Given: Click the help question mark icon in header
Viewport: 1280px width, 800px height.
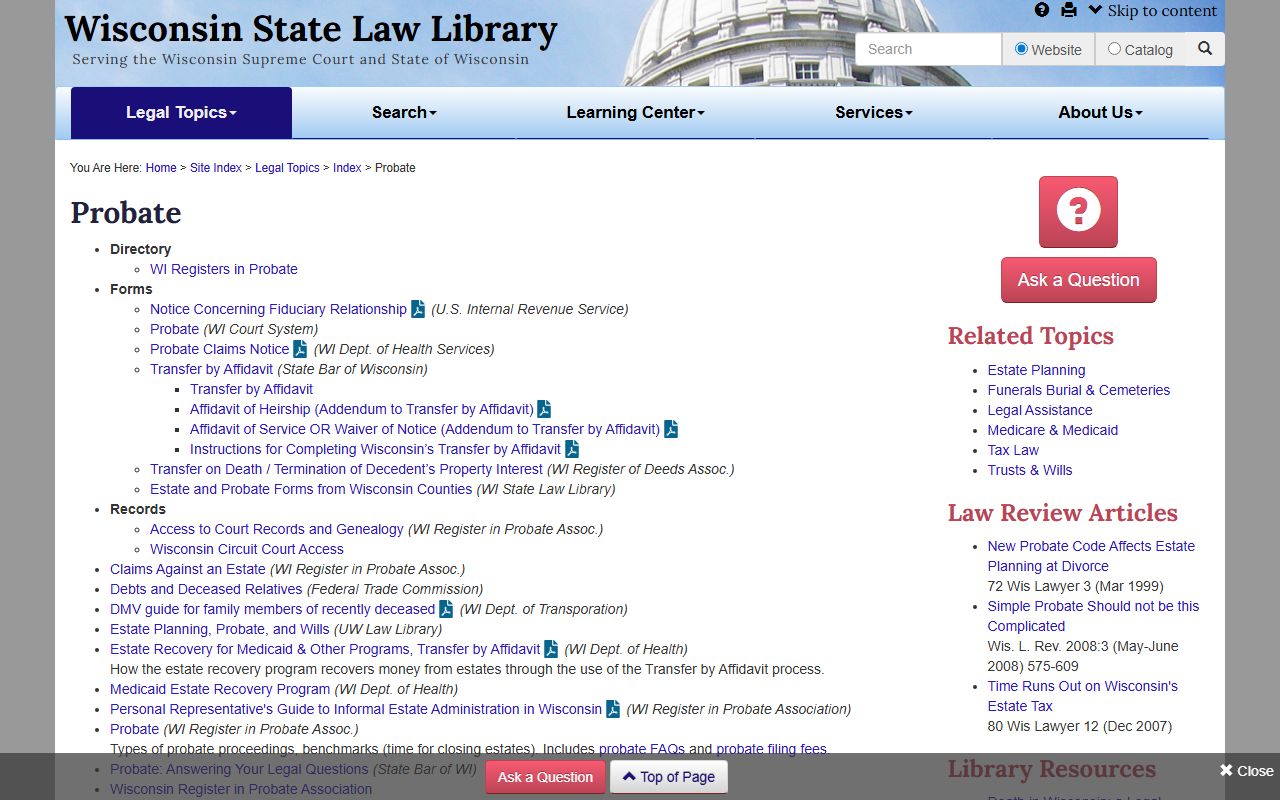Looking at the screenshot, I should [1042, 10].
